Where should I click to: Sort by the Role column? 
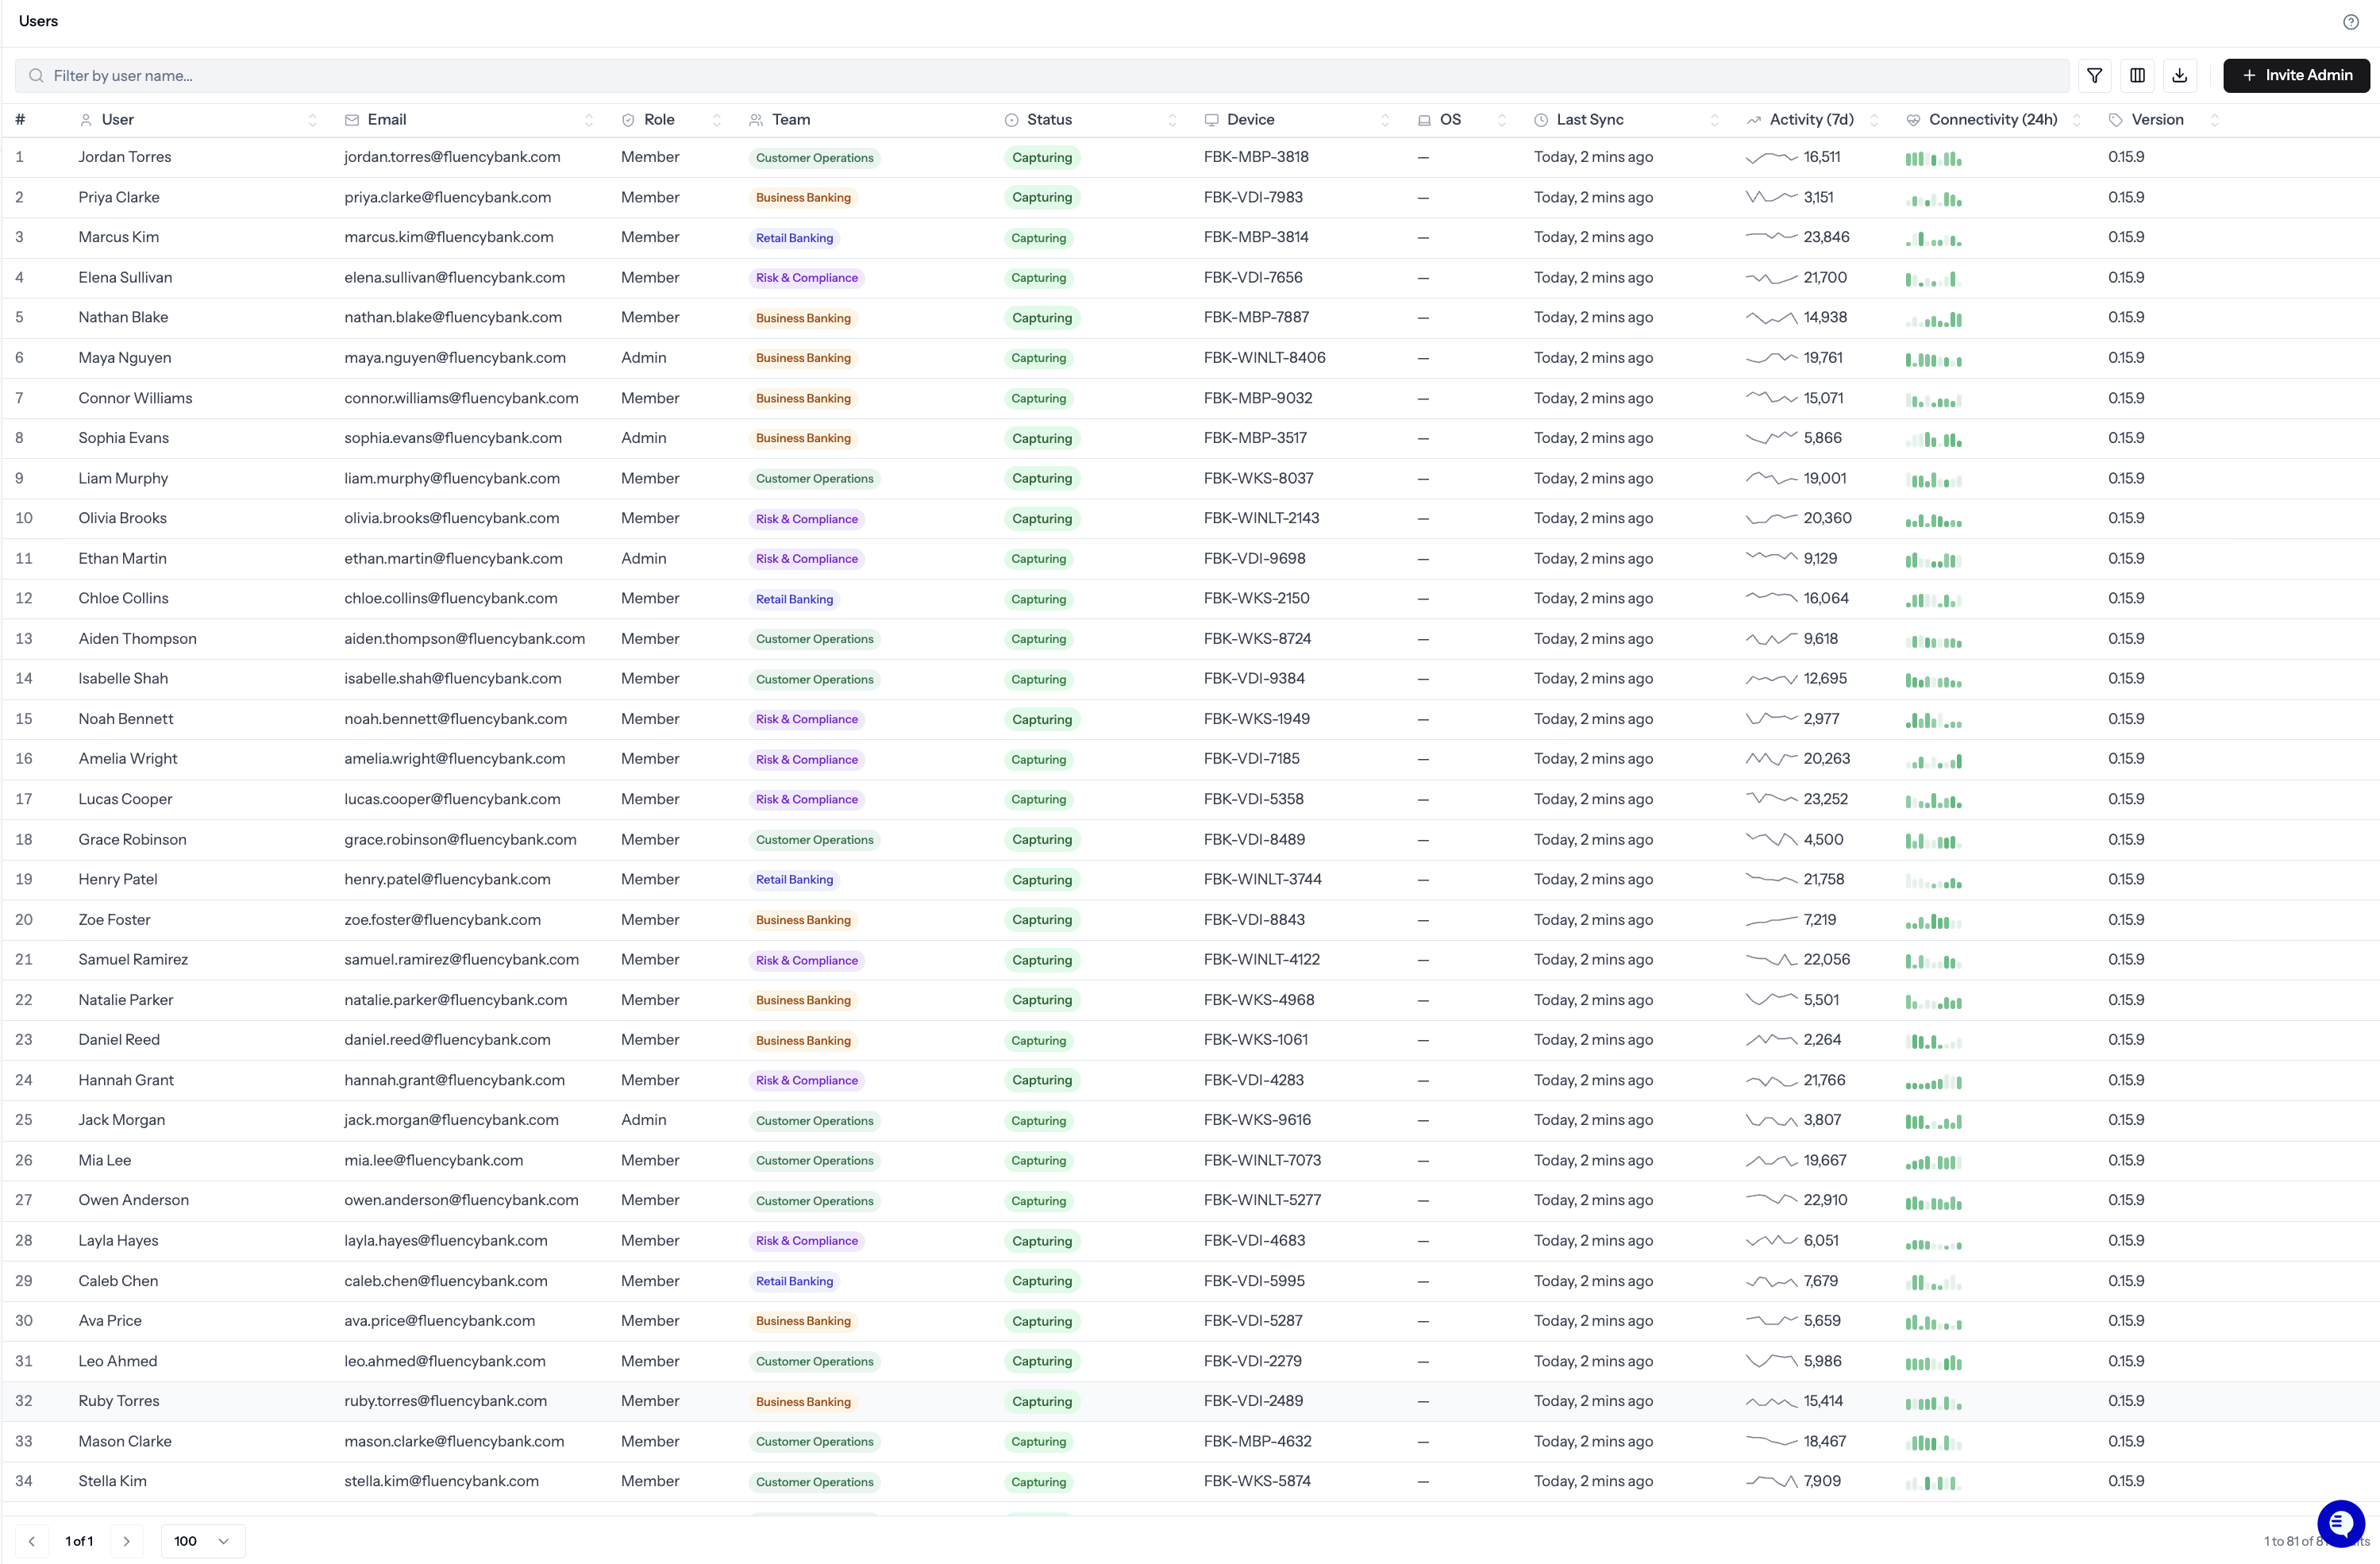click(717, 120)
